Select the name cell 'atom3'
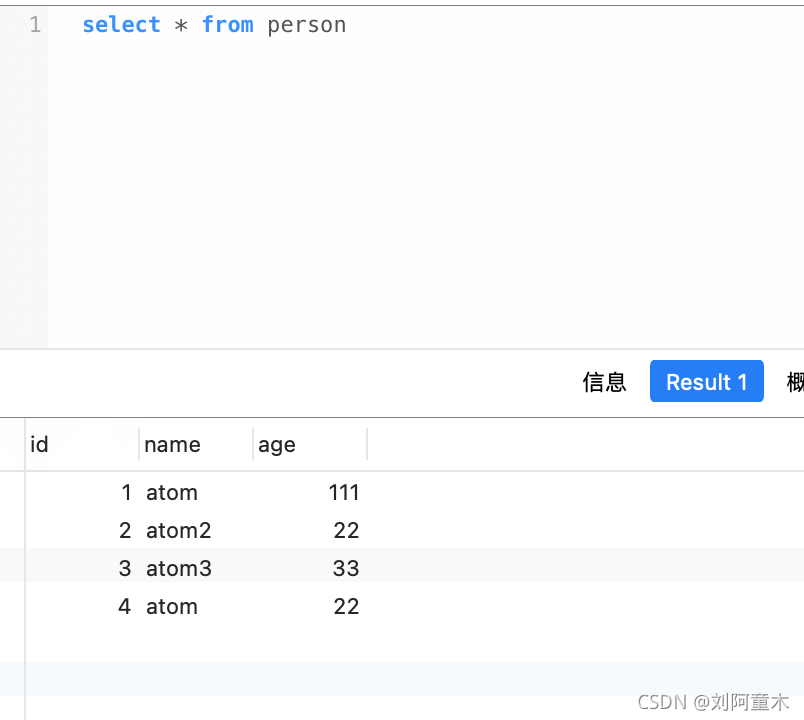The width and height of the screenshot is (804, 720). [196, 568]
